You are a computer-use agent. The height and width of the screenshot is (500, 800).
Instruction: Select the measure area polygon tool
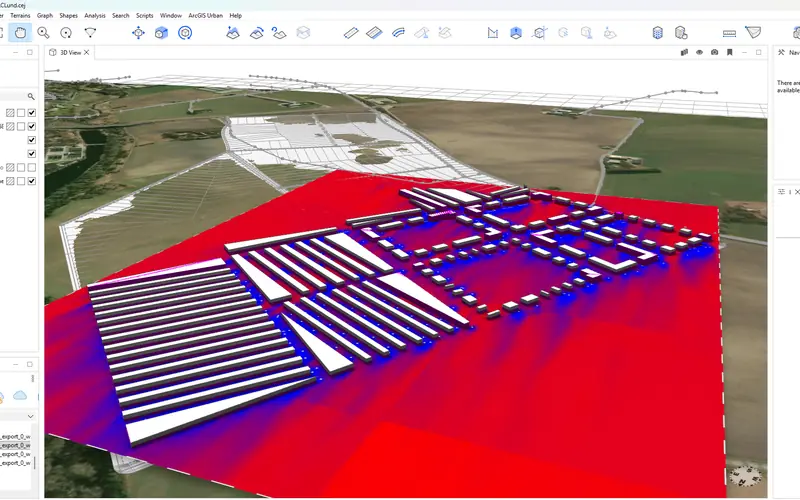coord(753,33)
